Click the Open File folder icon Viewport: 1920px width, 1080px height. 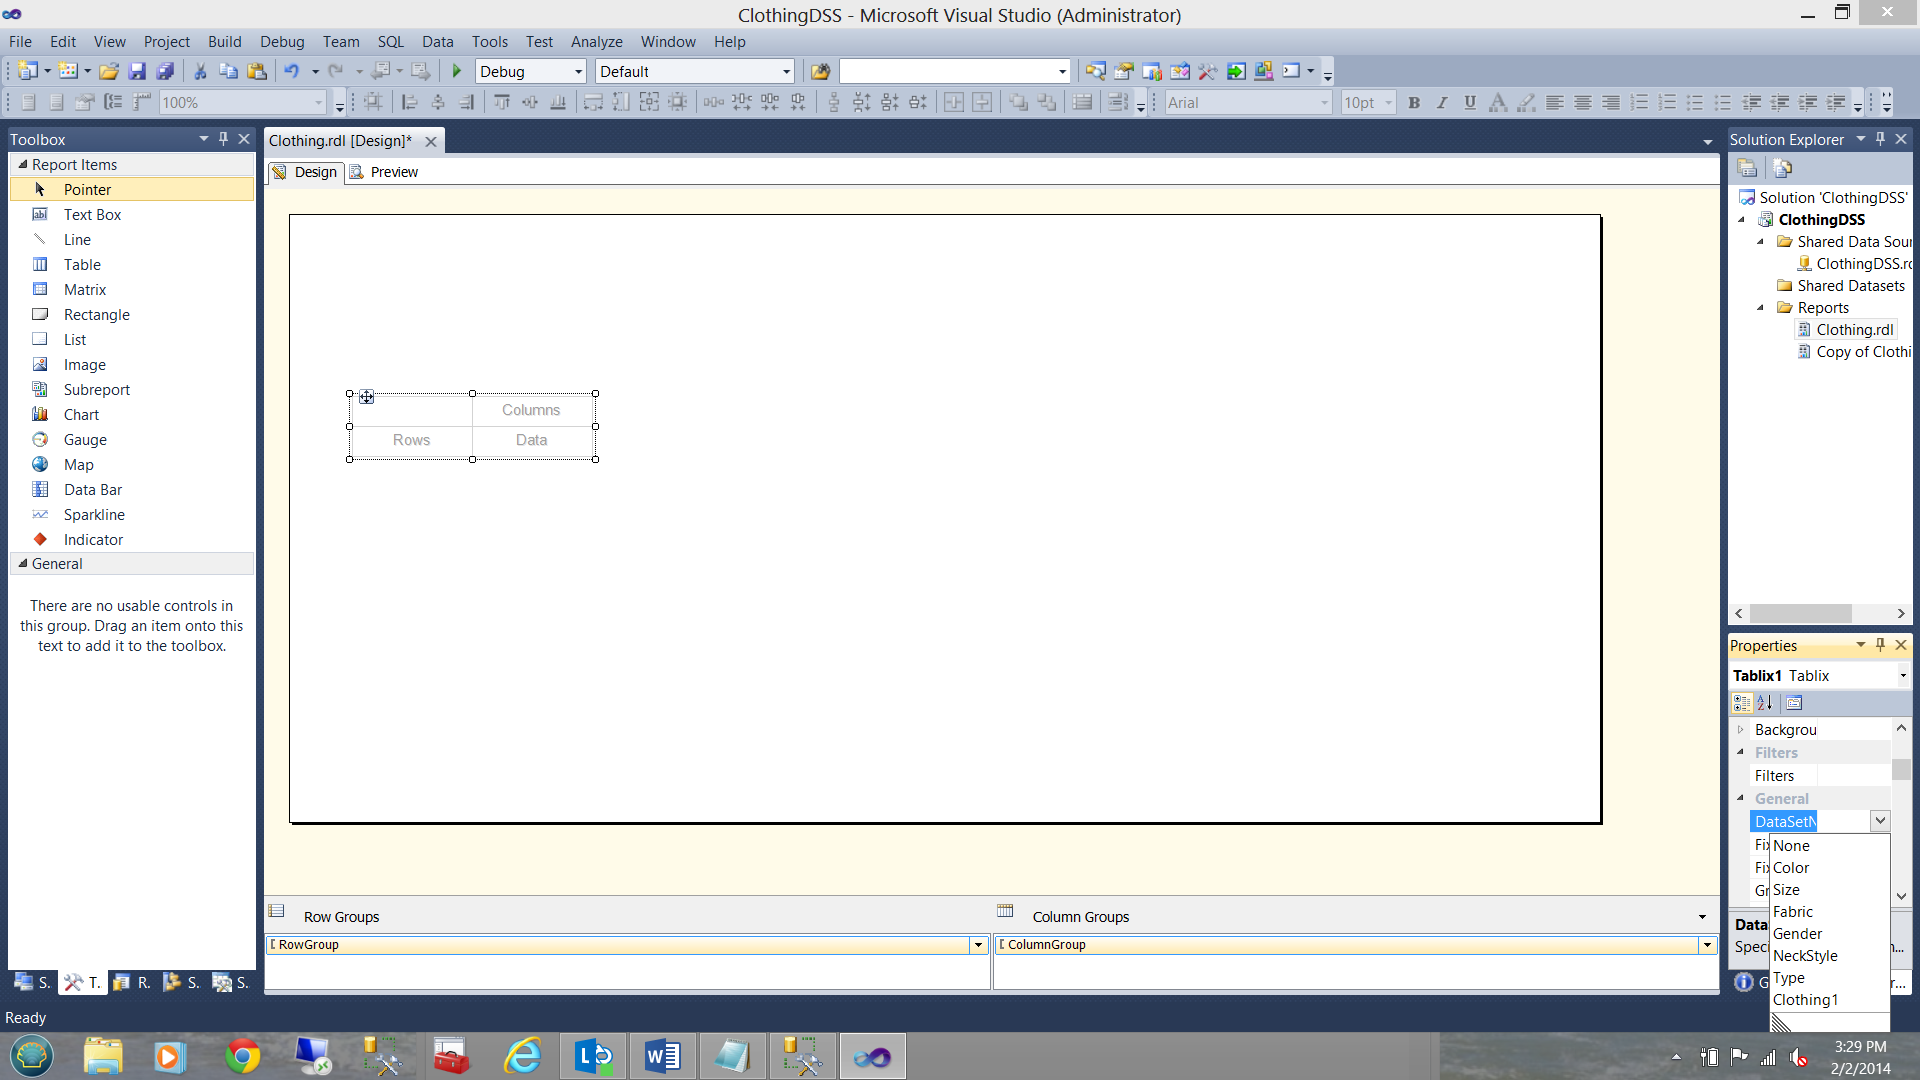point(109,71)
